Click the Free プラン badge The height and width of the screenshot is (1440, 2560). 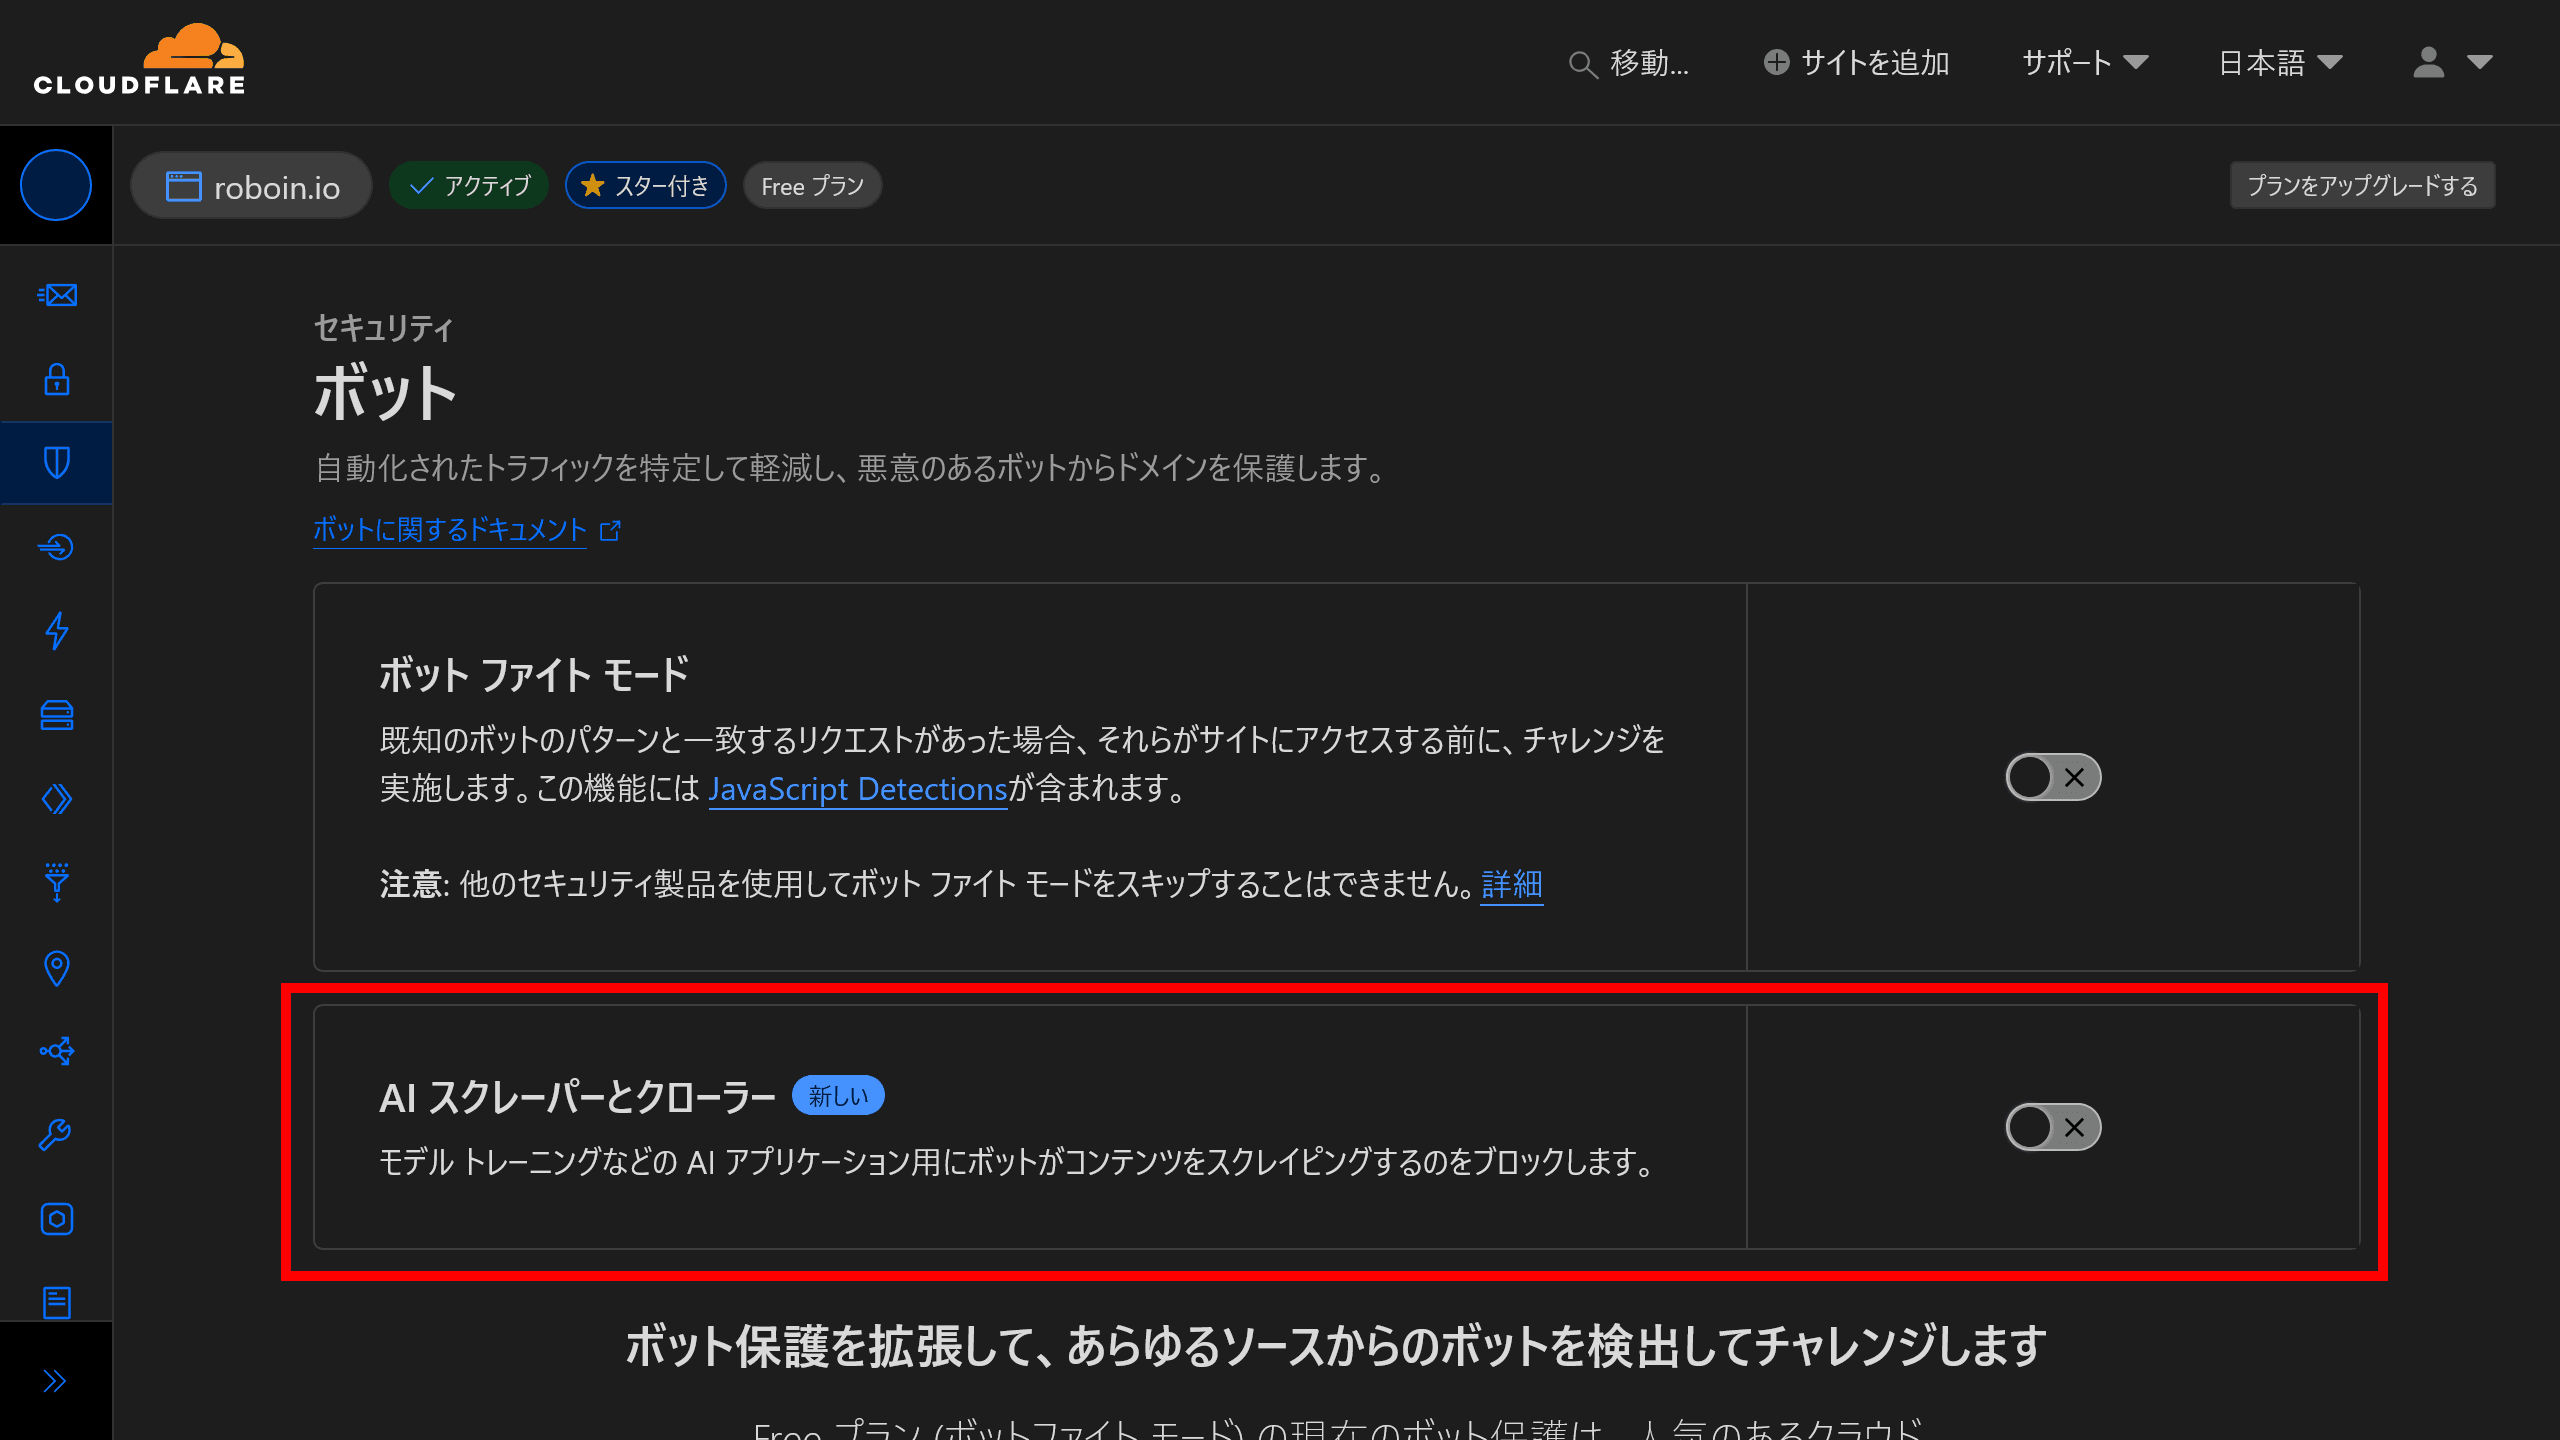(812, 186)
